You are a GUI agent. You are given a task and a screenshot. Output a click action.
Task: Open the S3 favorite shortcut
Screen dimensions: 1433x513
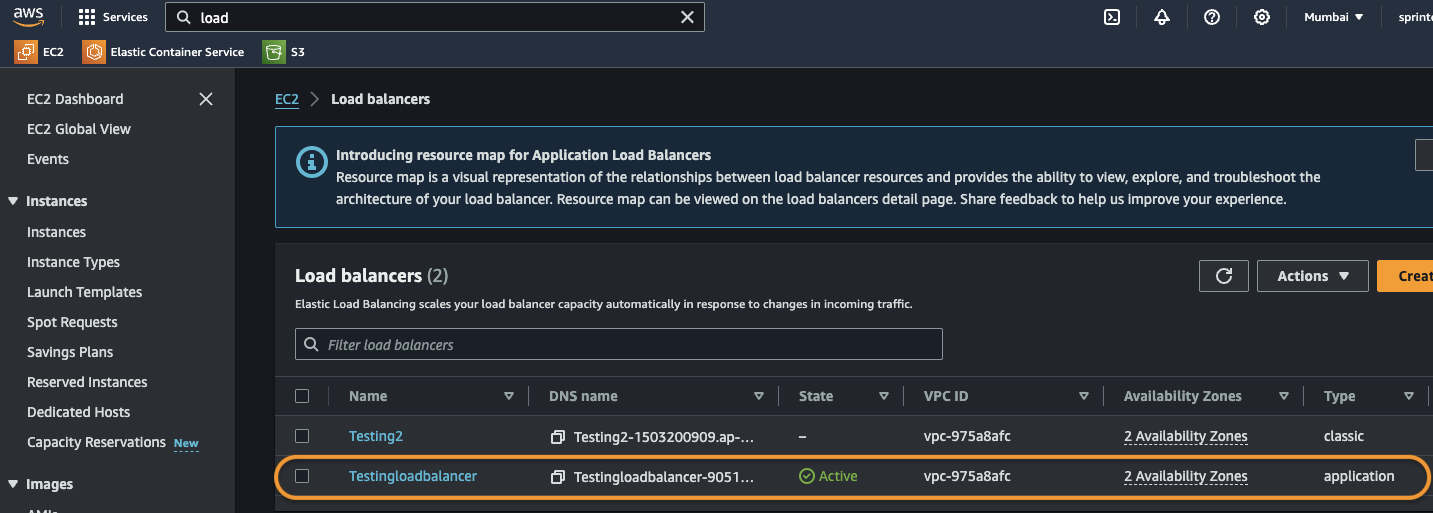pos(284,51)
